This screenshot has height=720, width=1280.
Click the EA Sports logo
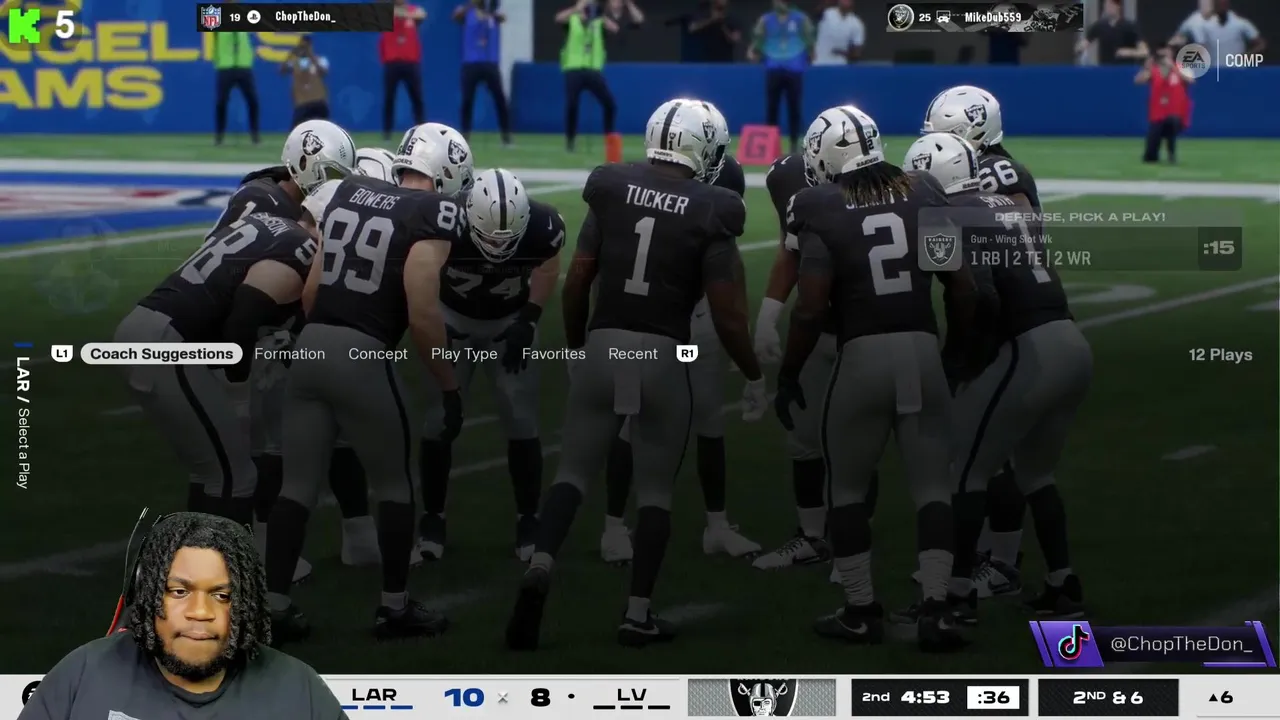coord(1192,61)
